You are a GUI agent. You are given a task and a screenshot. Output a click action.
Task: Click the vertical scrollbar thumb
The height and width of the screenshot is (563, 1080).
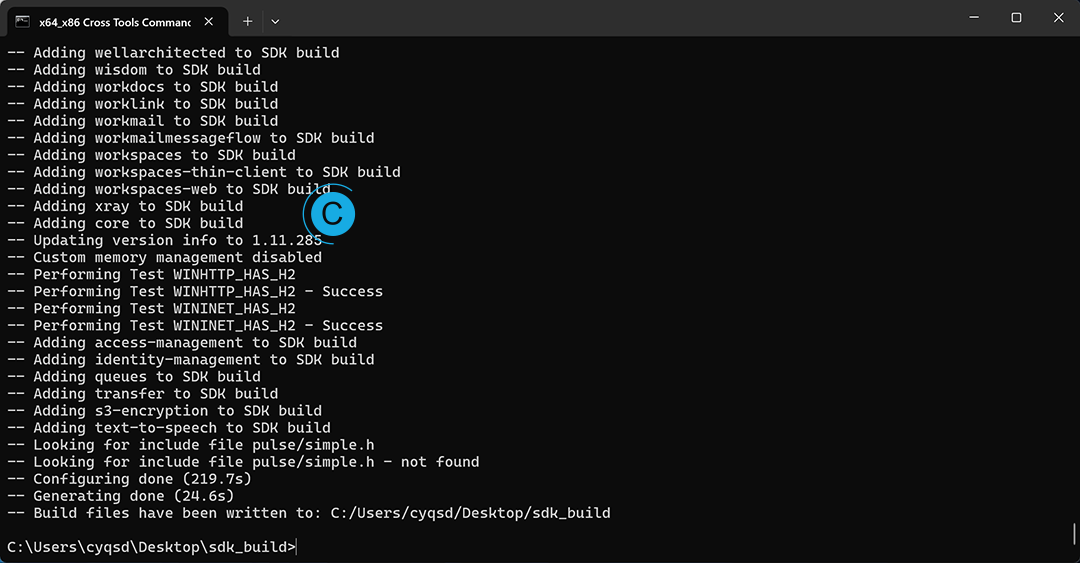pyautogui.click(x=1074, y=533)
